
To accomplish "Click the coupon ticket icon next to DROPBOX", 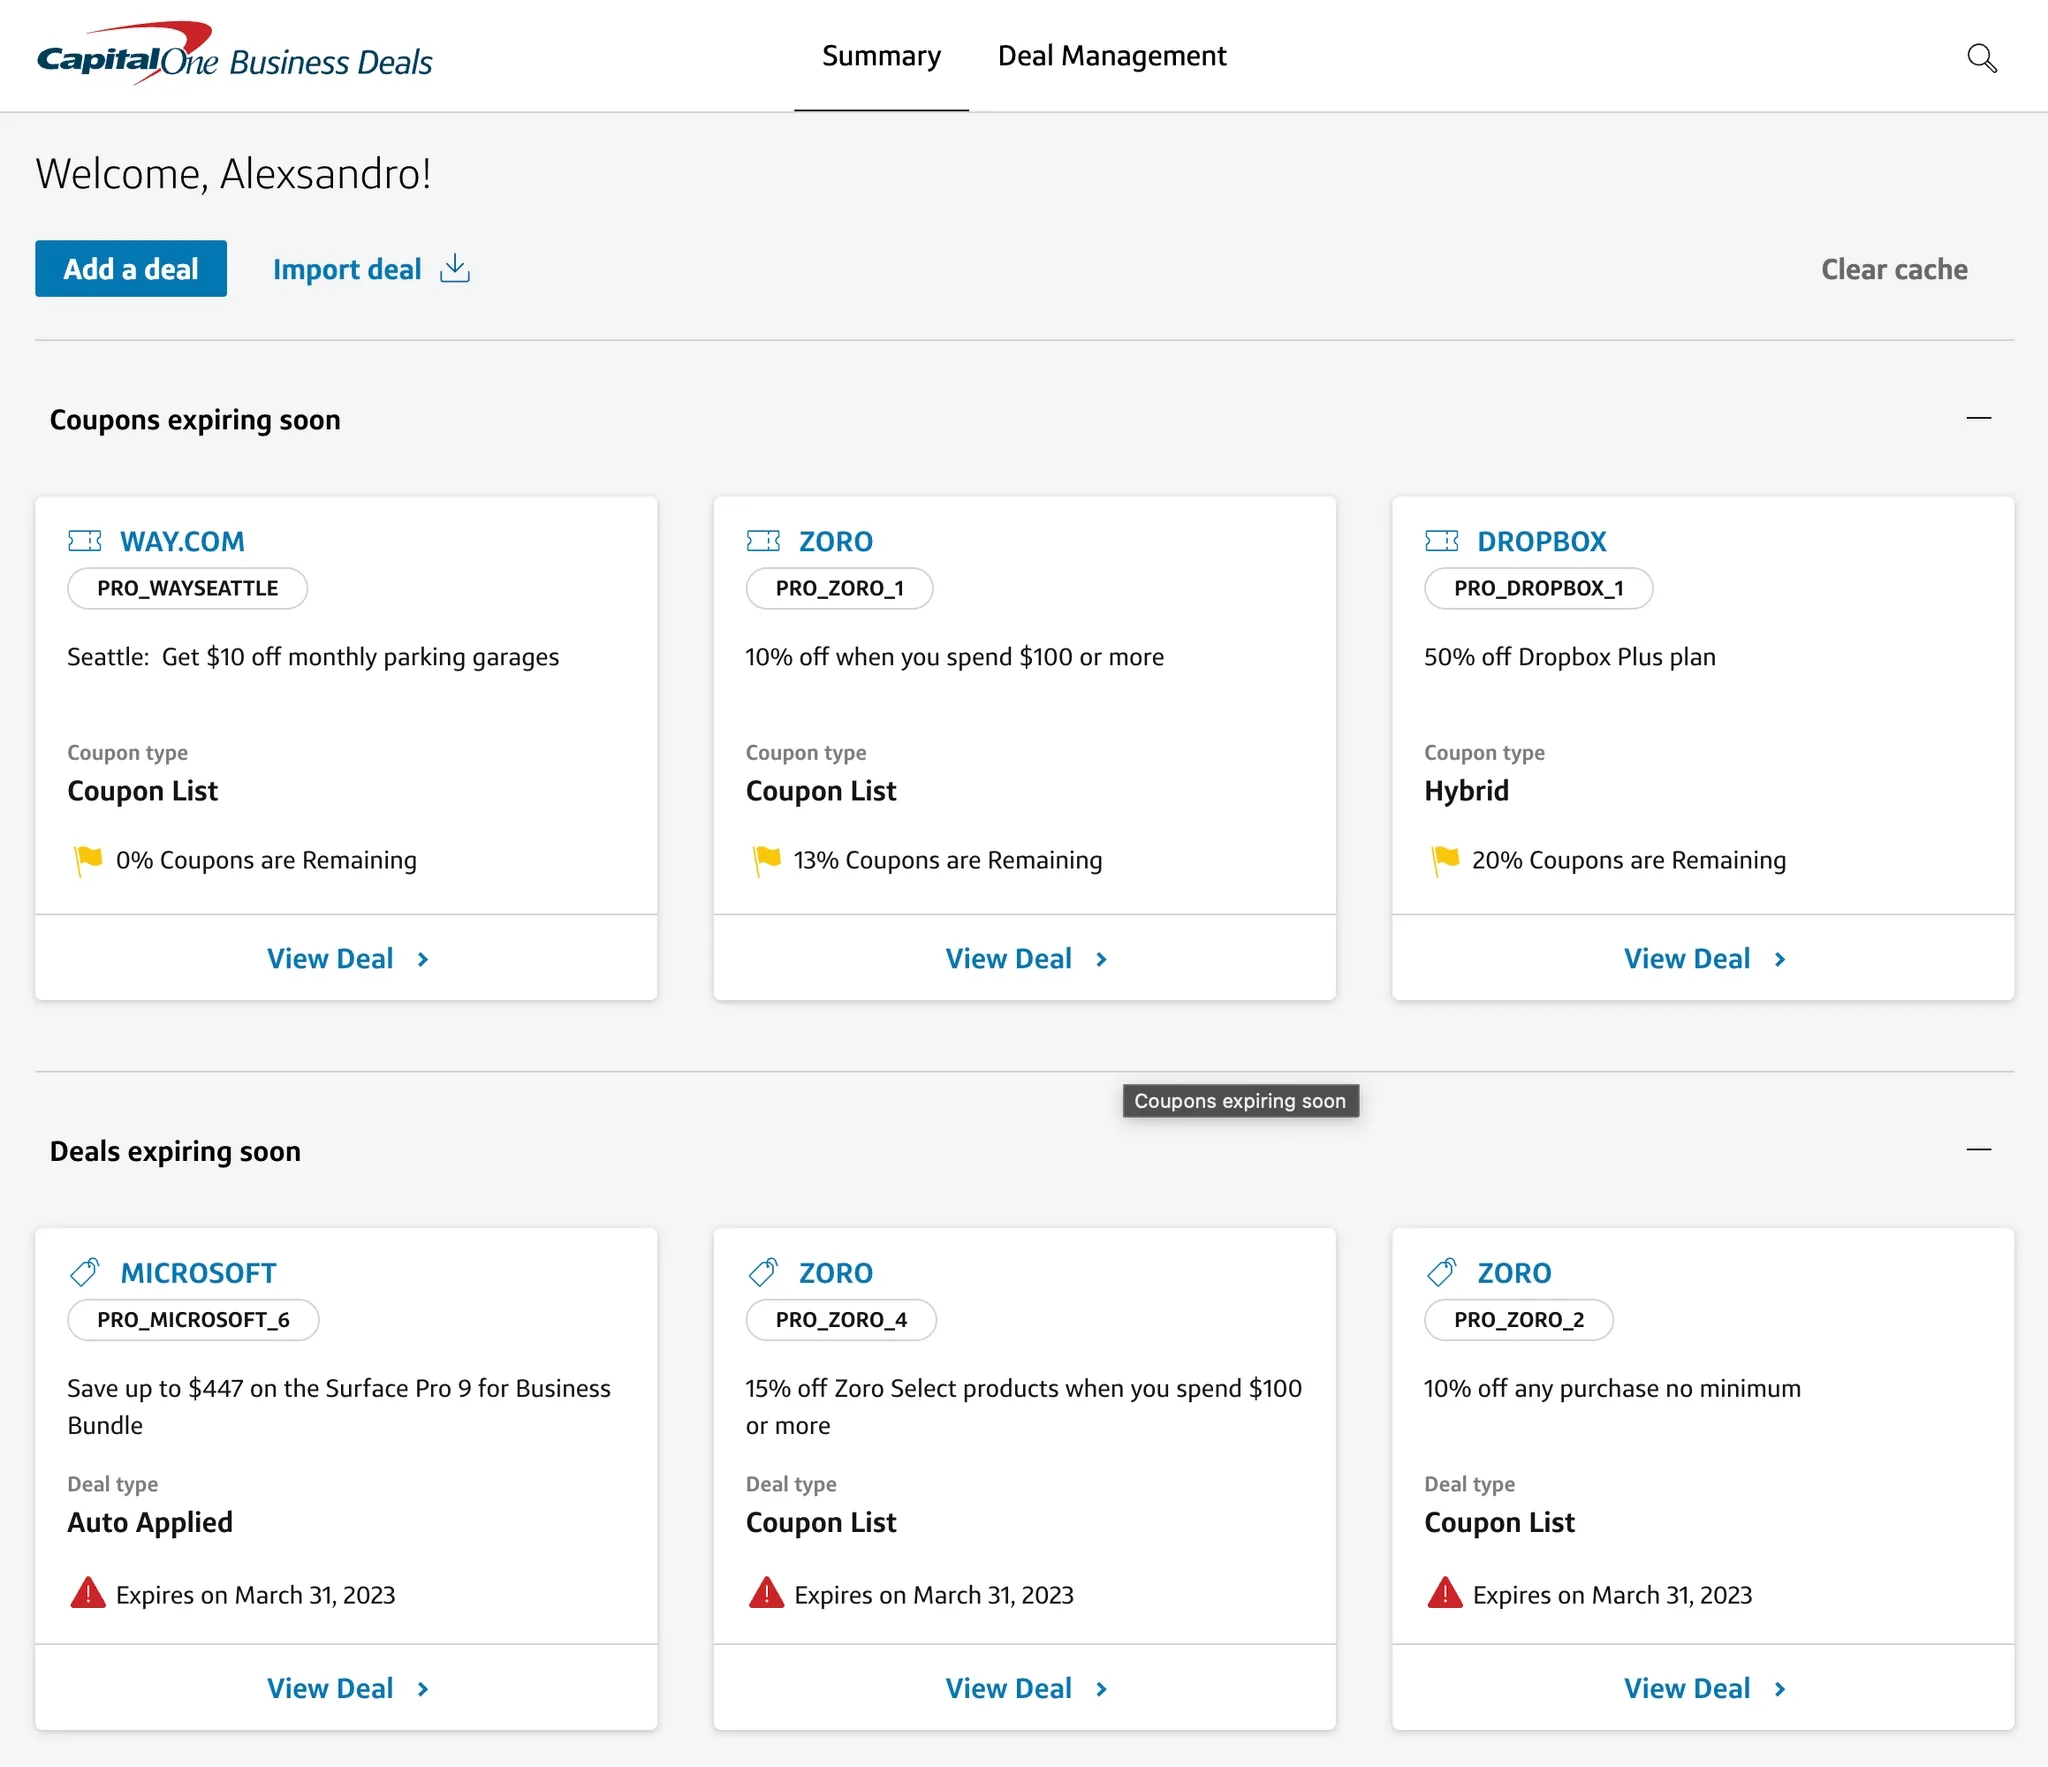I will click(x=1442, y=541).
